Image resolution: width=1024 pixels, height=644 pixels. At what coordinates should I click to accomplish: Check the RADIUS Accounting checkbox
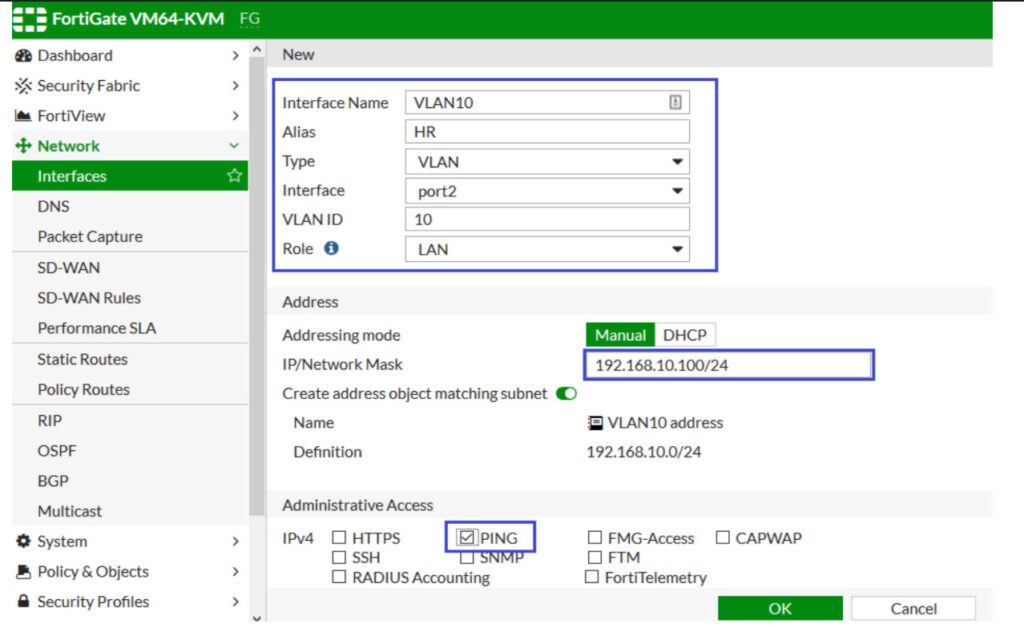click(x=339, y=577)
